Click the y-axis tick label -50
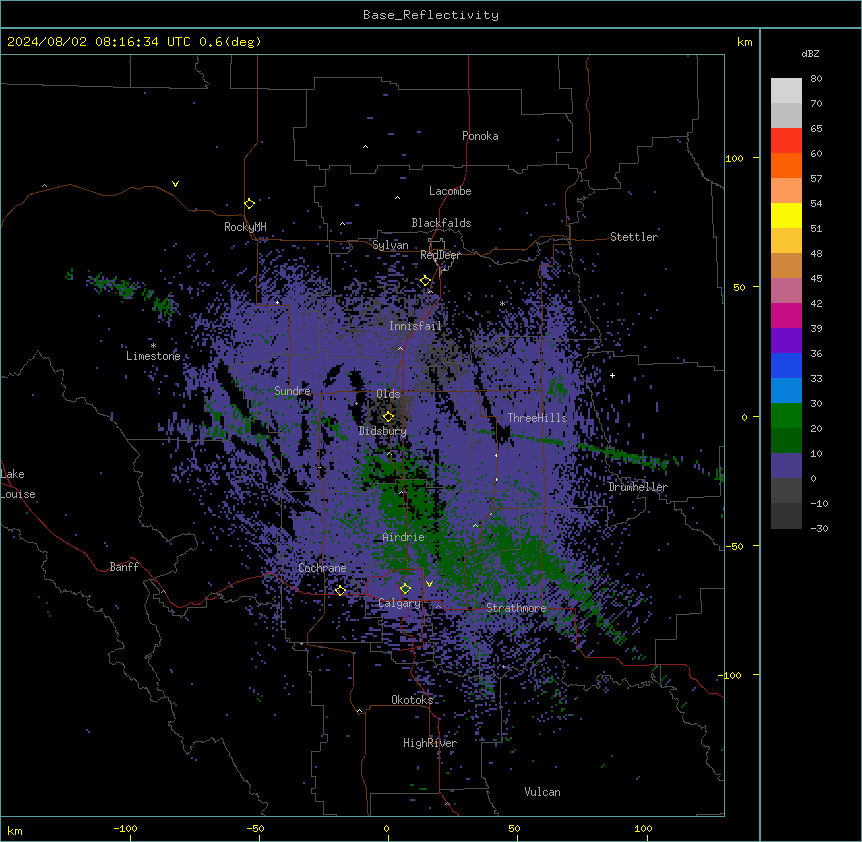The image size is (862, 842). tap(734, 546)
